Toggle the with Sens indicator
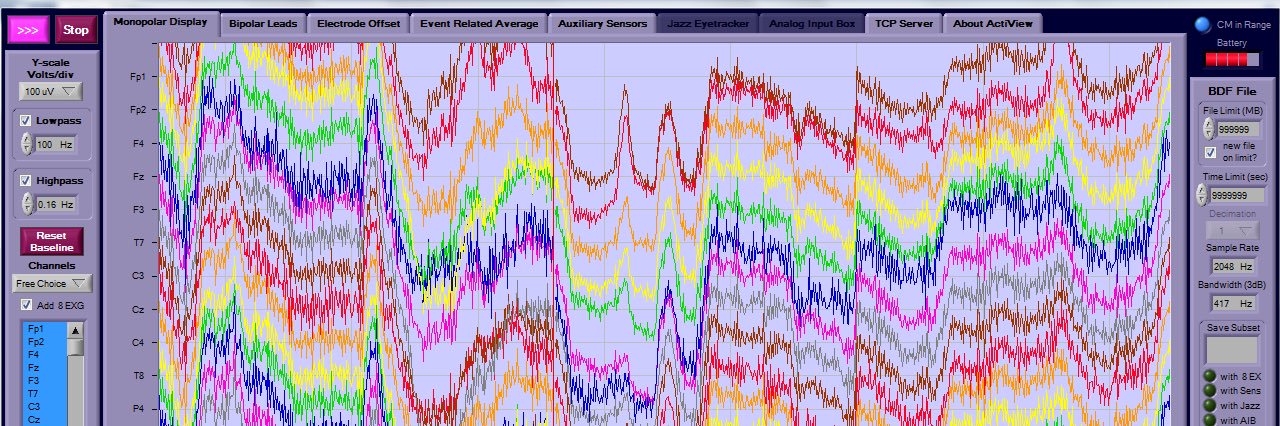The height and width of the screenshot is (426, 1280). pyautogui.click(x=1209, y=390)
